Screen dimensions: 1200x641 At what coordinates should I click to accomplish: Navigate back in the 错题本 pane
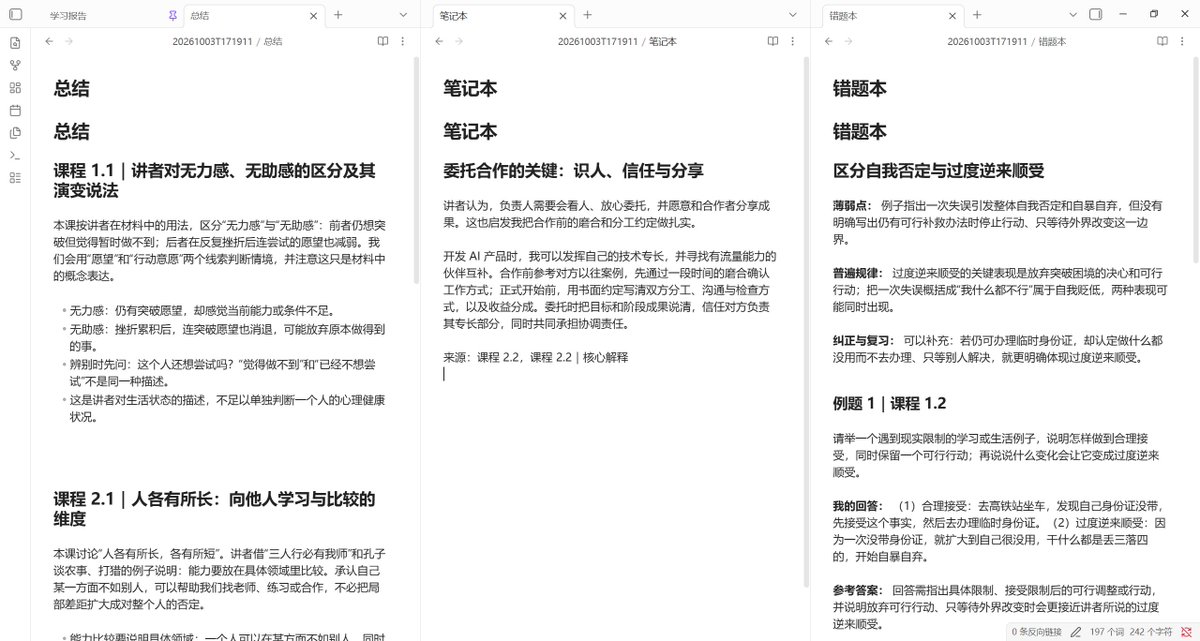tap(827, 41)
